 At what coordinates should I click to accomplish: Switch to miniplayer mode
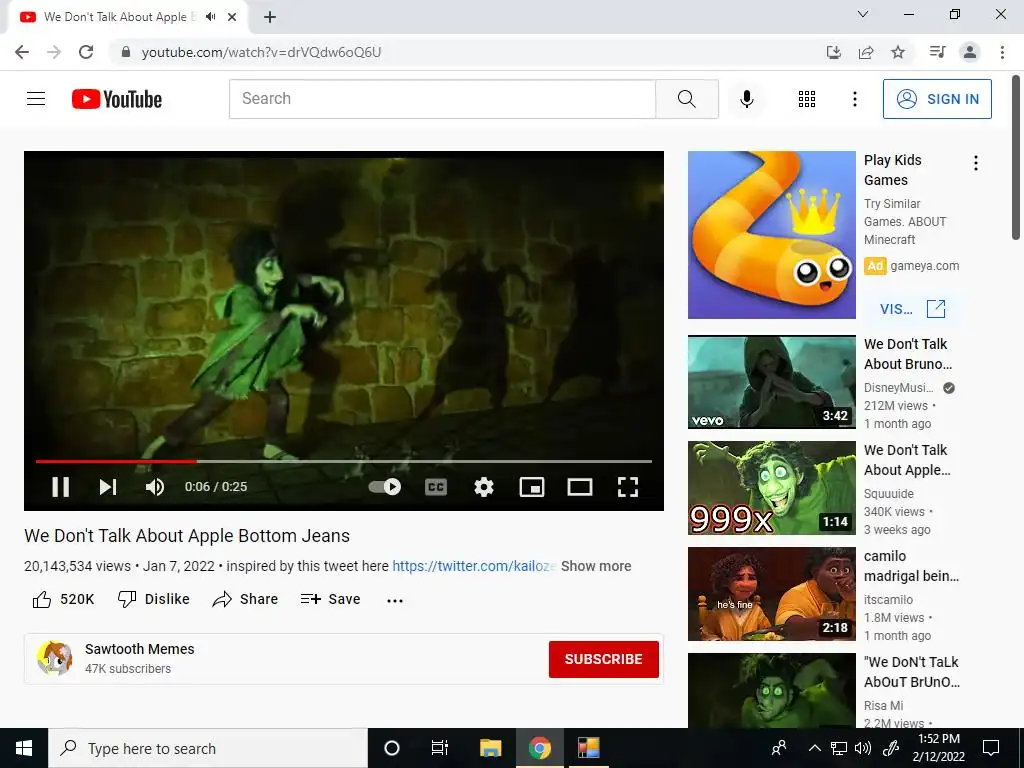click(x=532, y=487)
